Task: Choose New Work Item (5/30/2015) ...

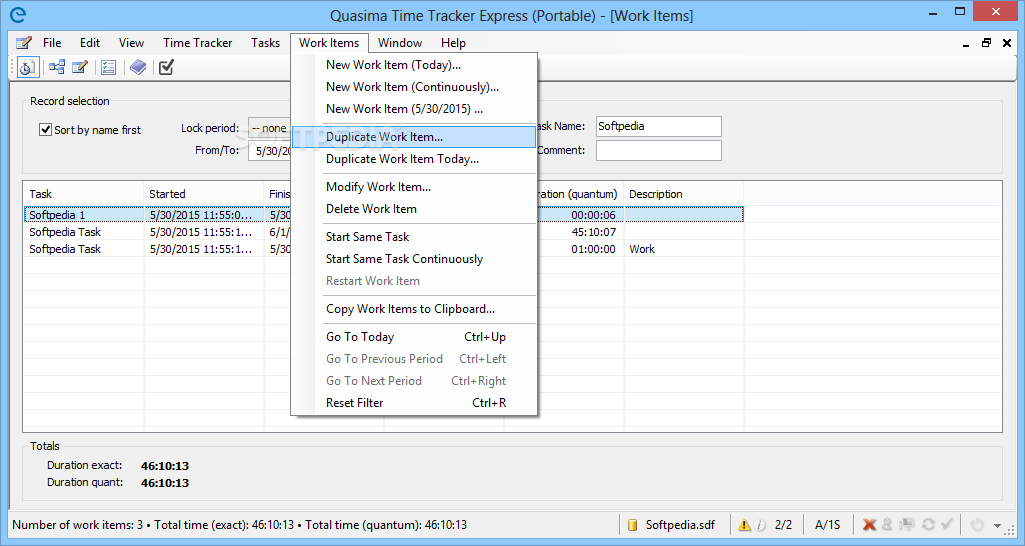Action: 414,109
